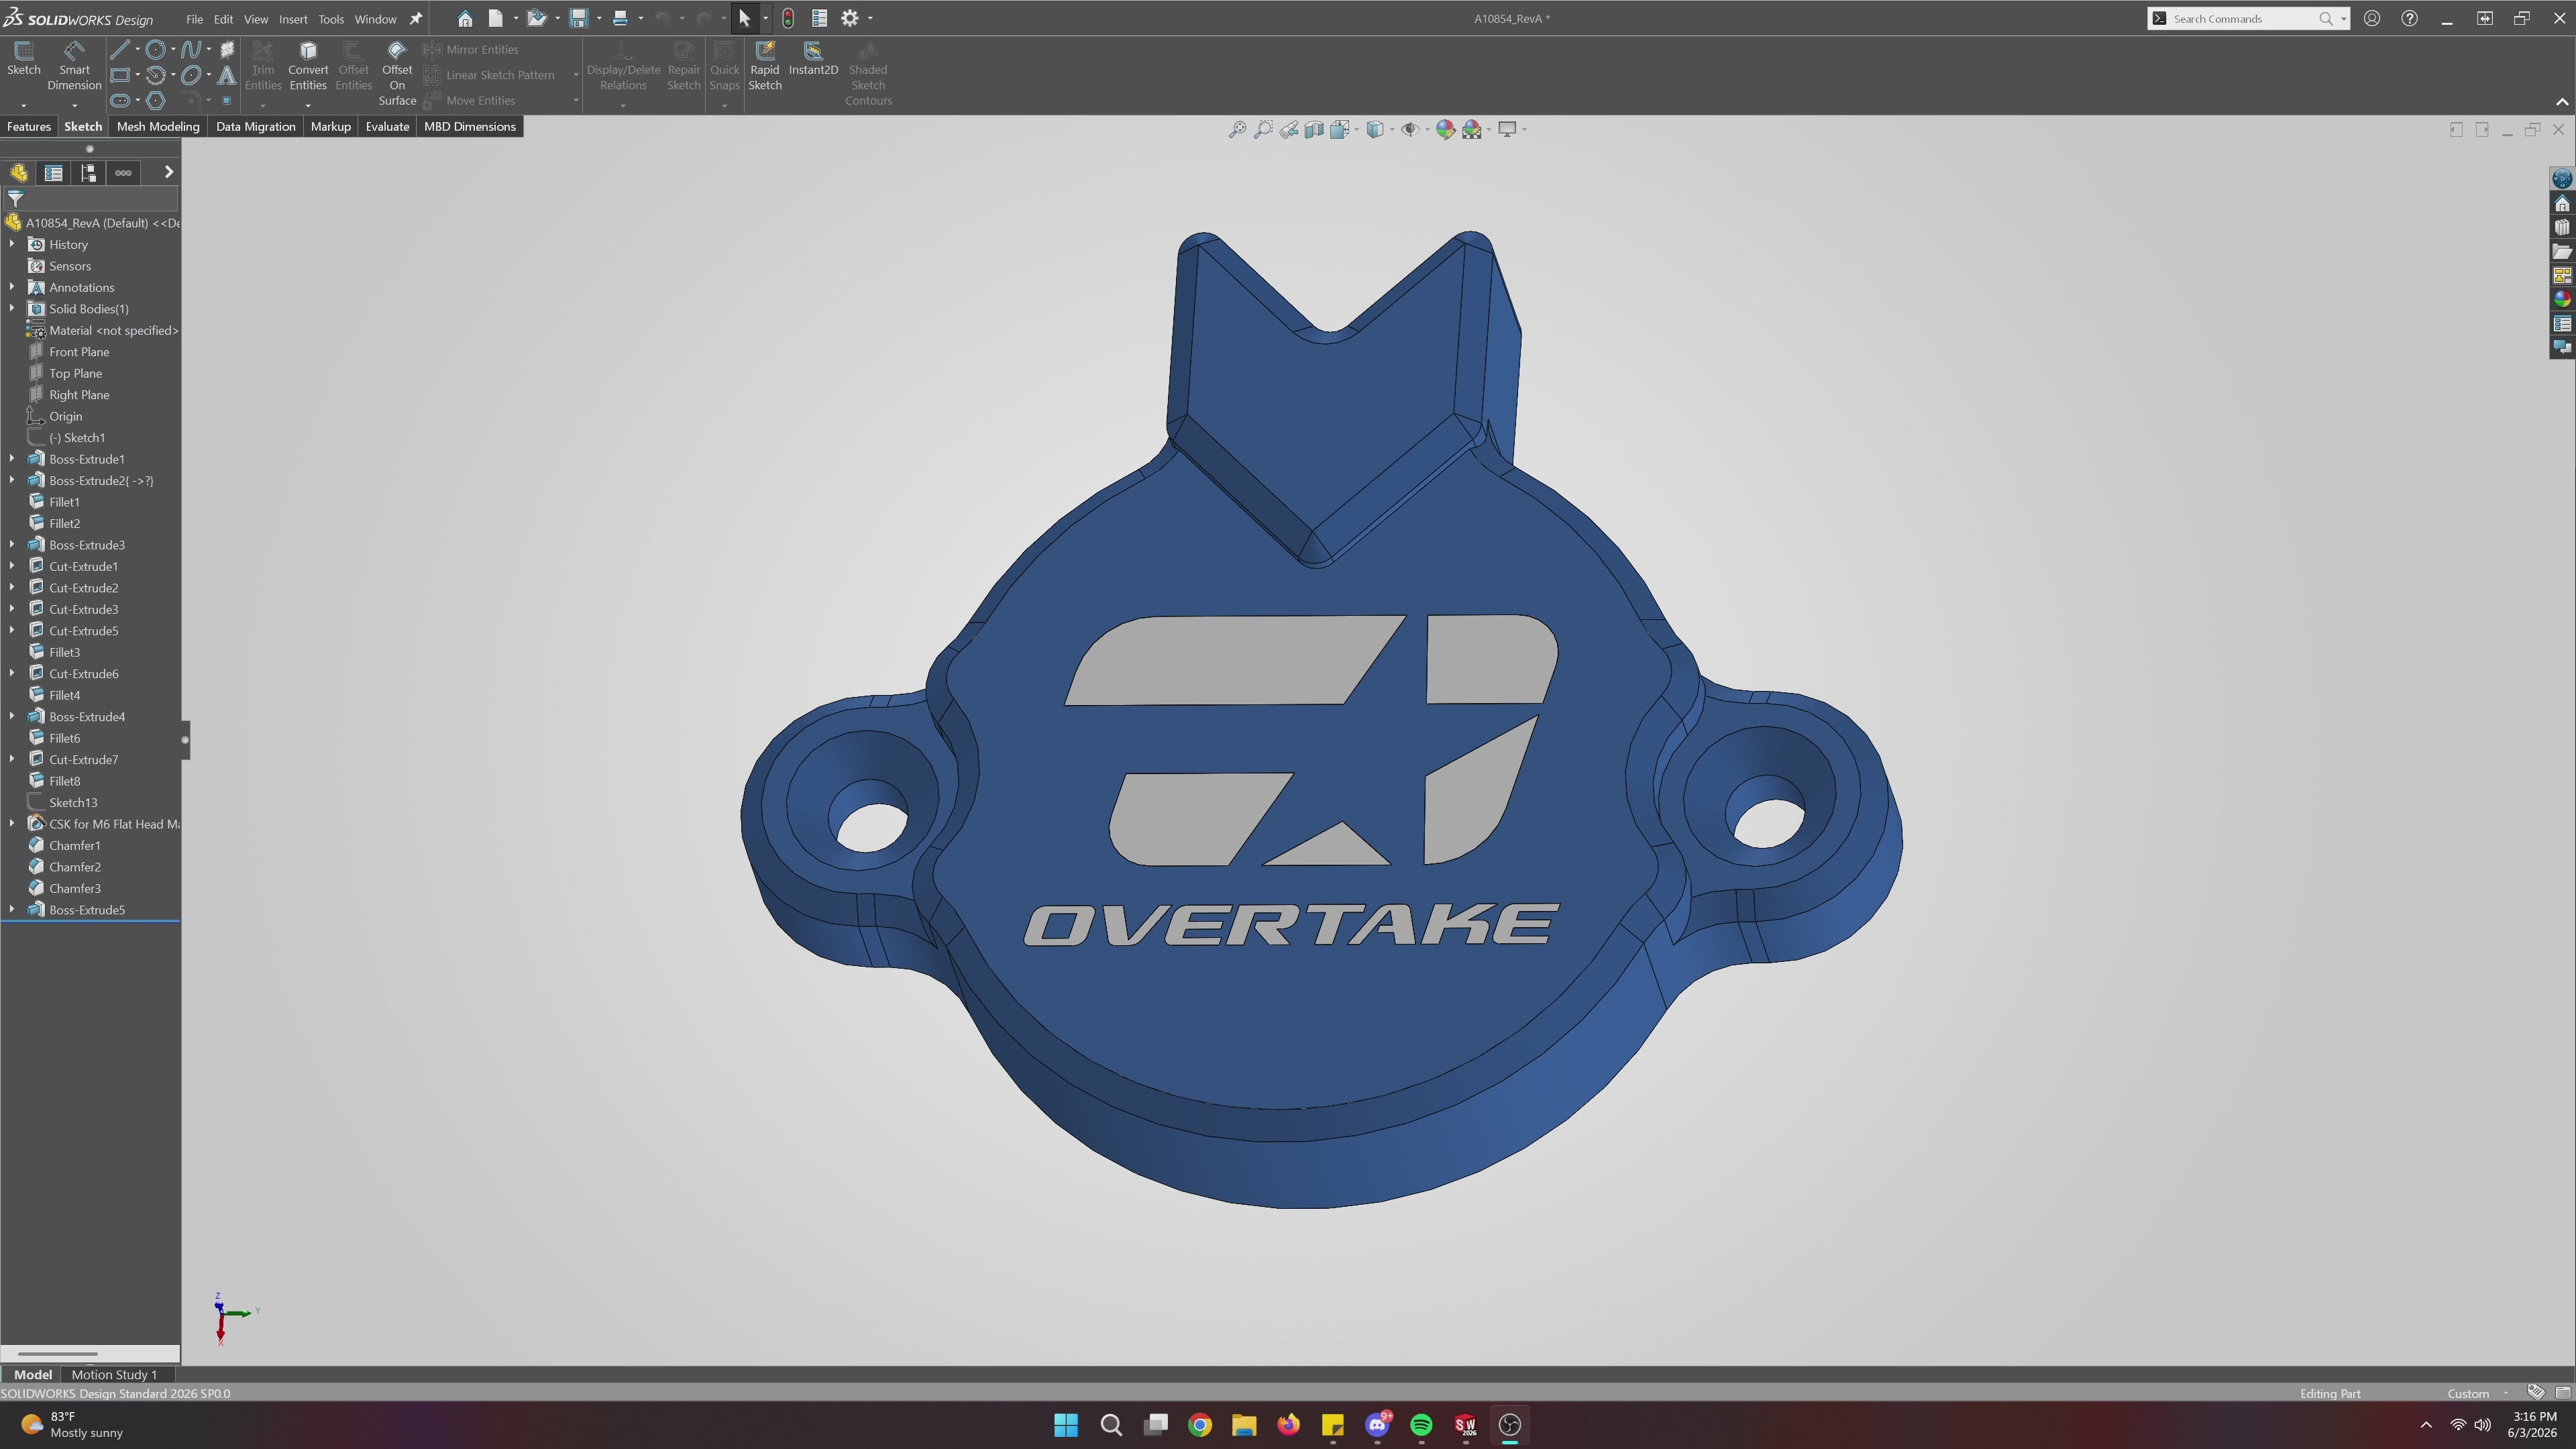Save the document with the Save icon
The height and width of the screenshot is (1449, 2576).
(578, 18)
